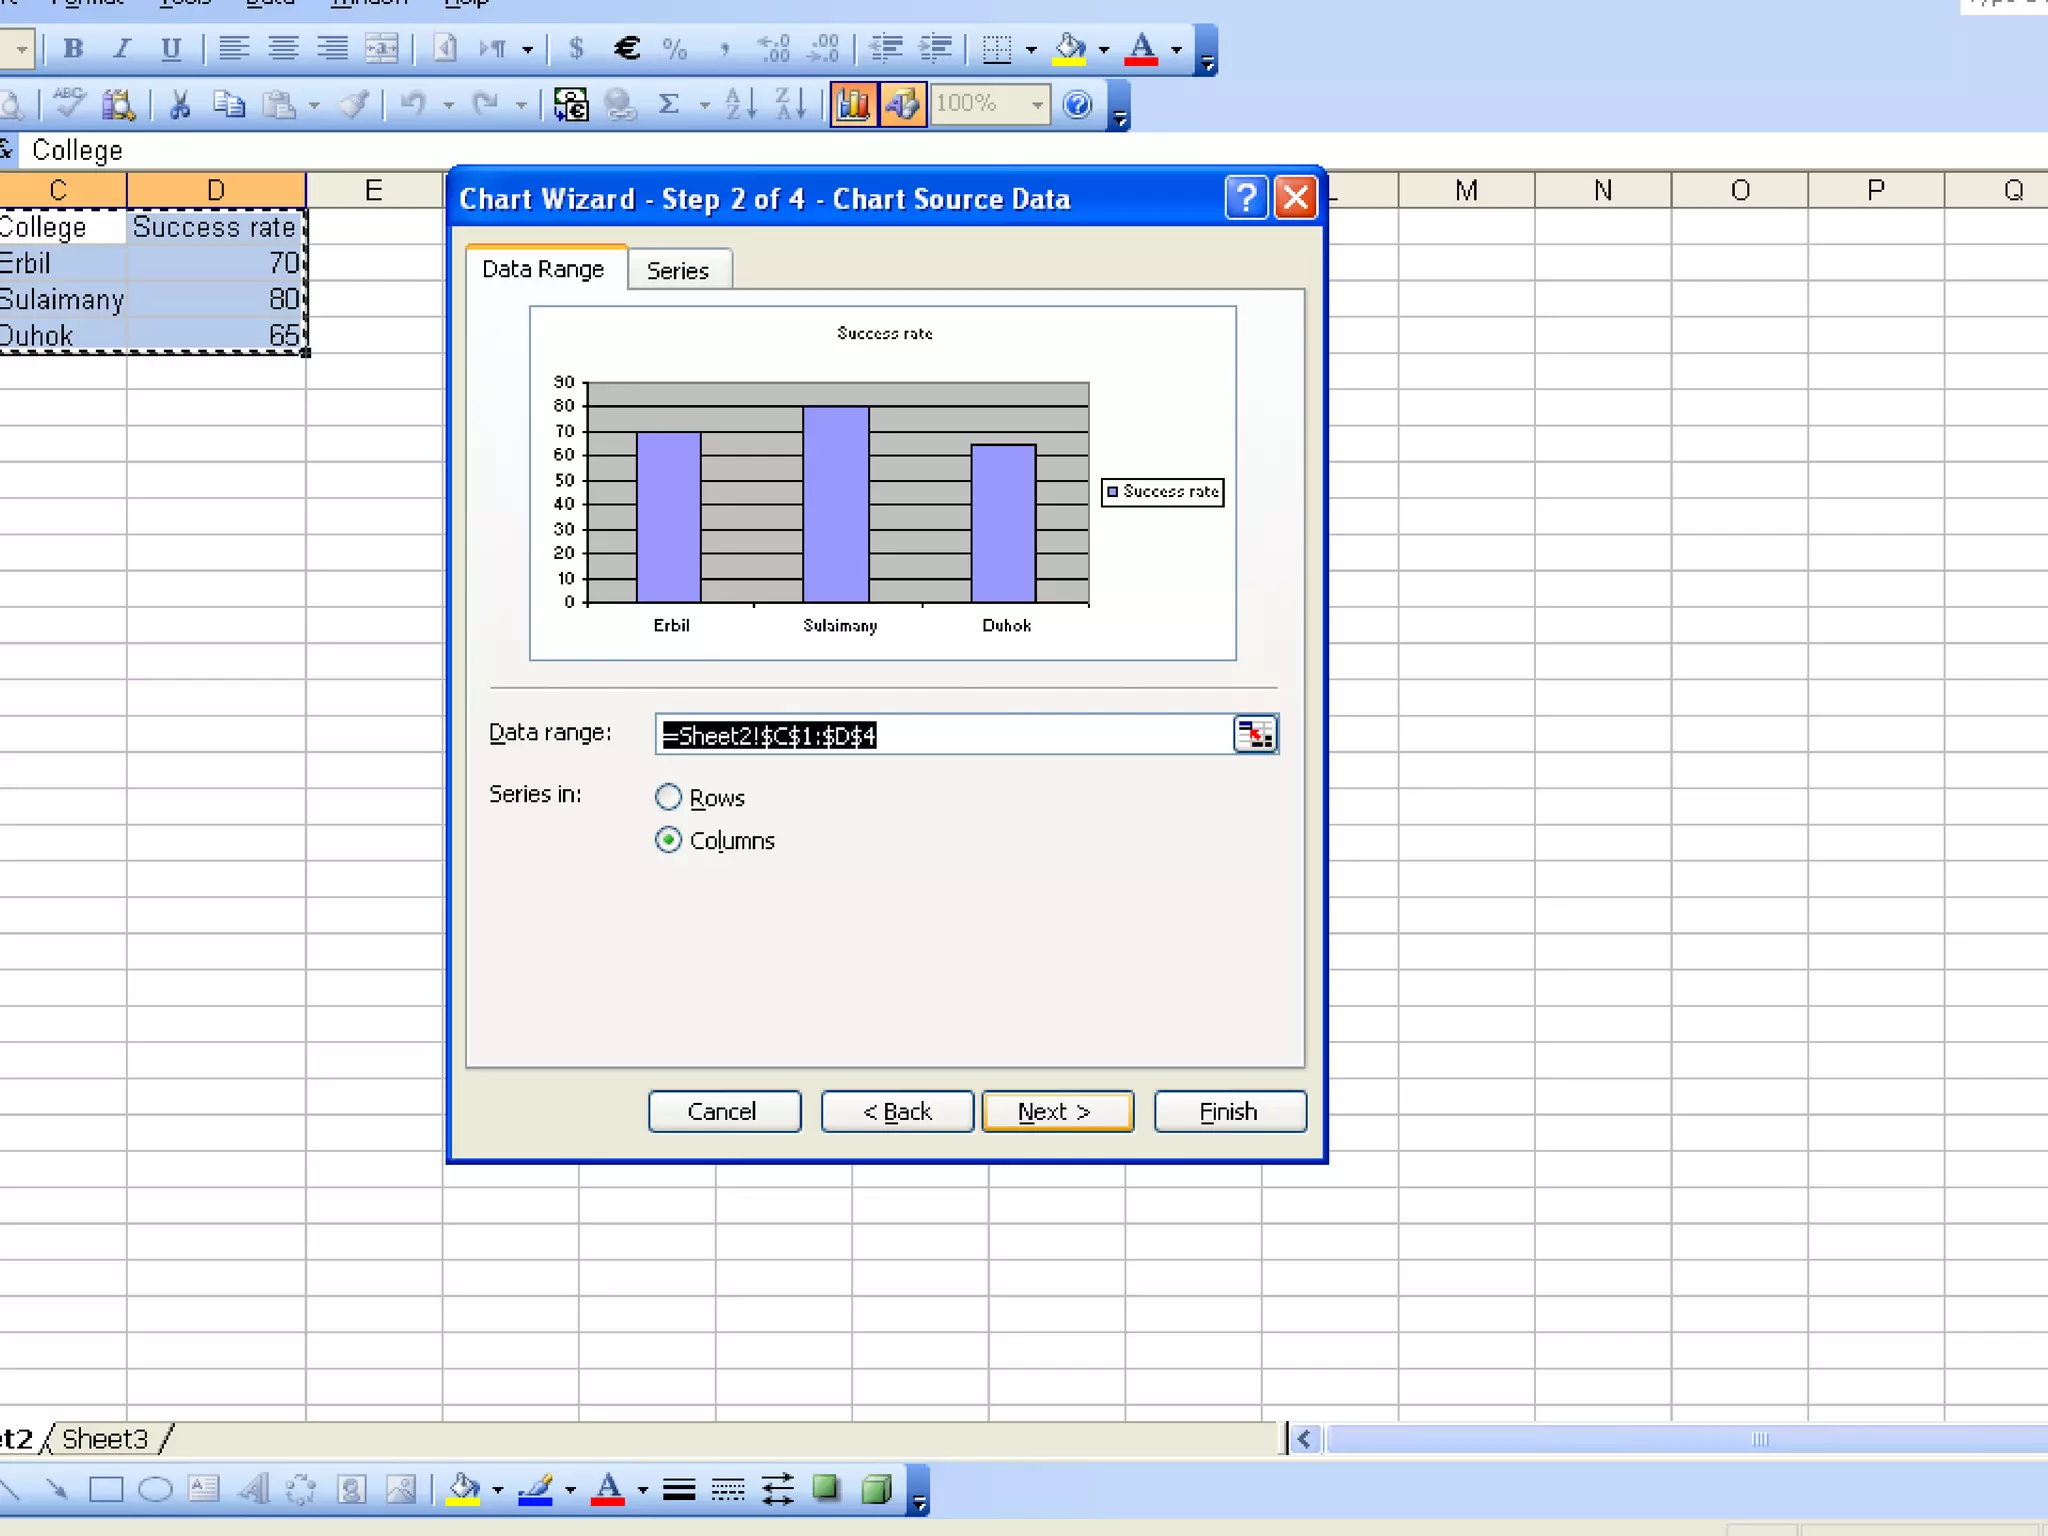Click the Chart Wizard toolbar icon
2048x1536 pixels.
point(853,104)
